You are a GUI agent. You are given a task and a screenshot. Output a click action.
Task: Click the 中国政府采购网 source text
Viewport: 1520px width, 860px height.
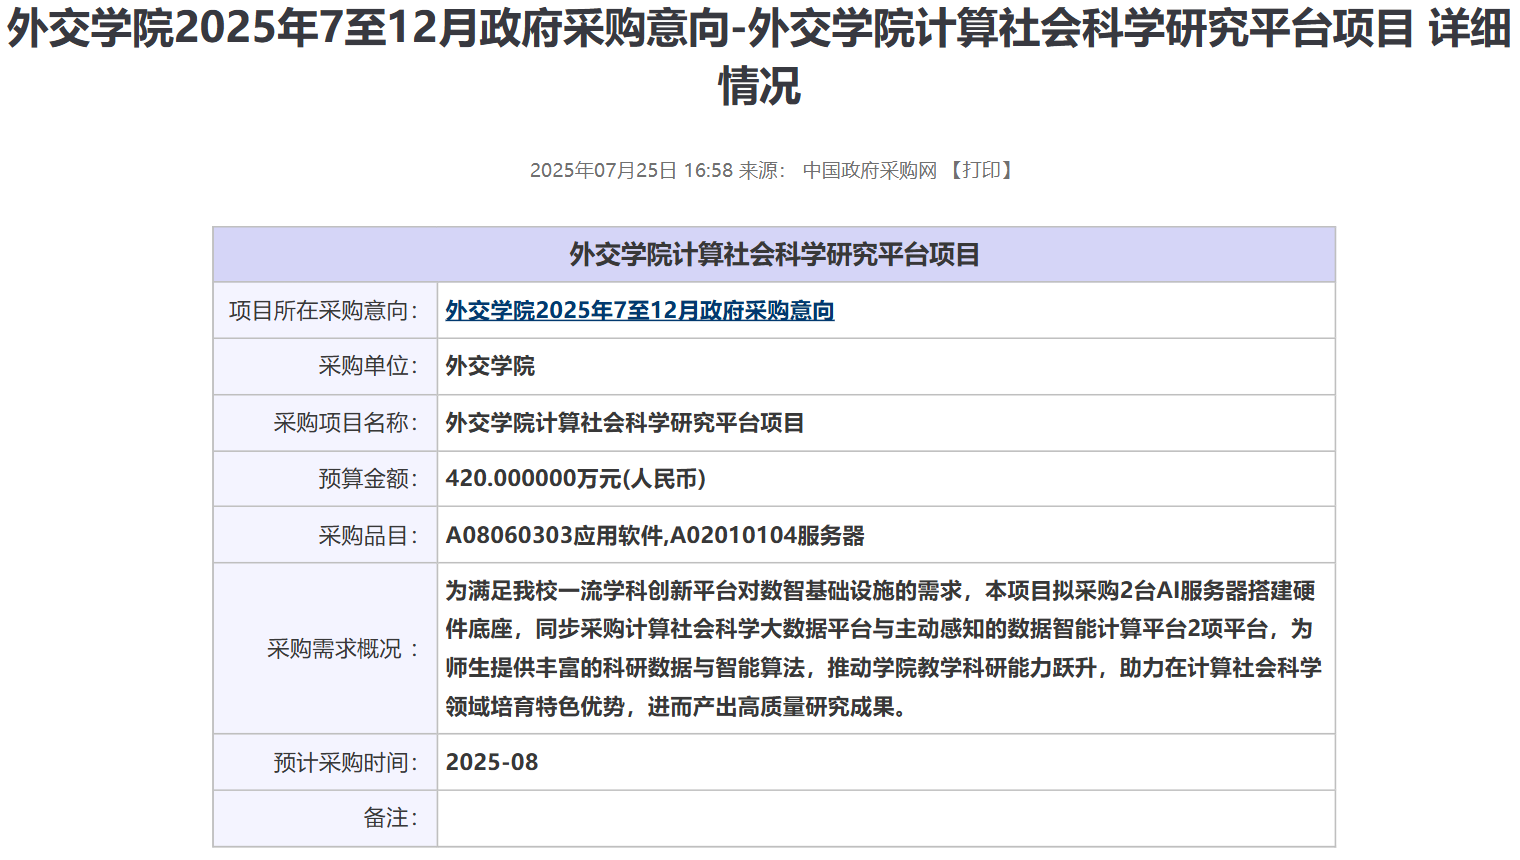point(869,171)
